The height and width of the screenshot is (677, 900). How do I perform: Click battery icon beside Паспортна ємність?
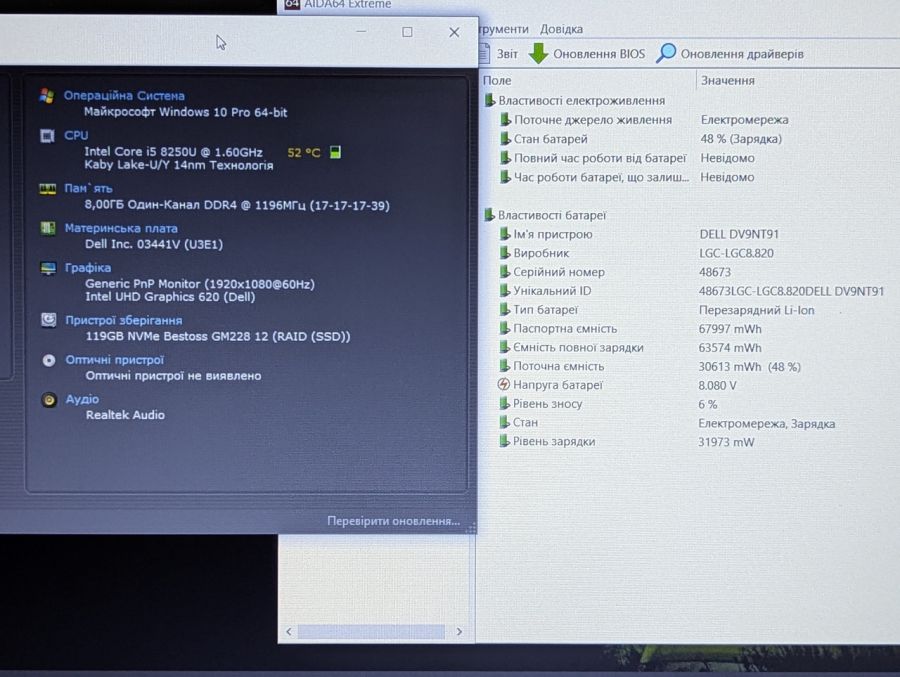tap(504, 328)
